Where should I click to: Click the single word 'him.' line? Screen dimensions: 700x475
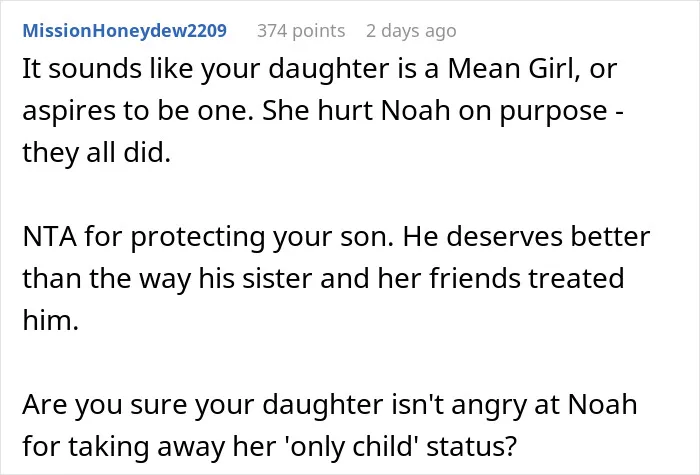[x=50, y=320]
